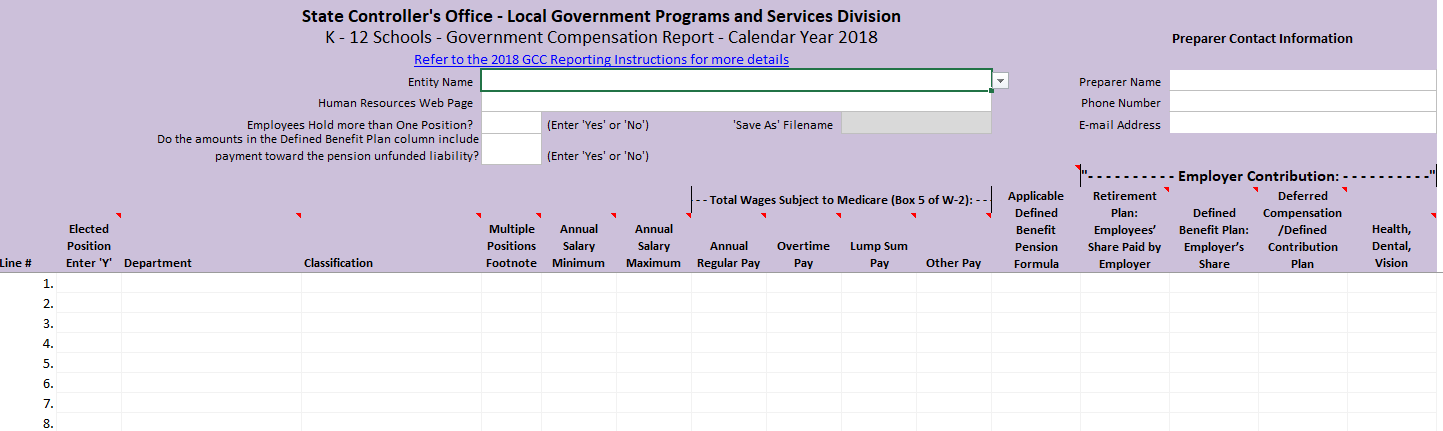This screenshot has height=431, width=1443.
Task: Open the Entity Name dropdown arrow
Action: (x=1001, y=81)
